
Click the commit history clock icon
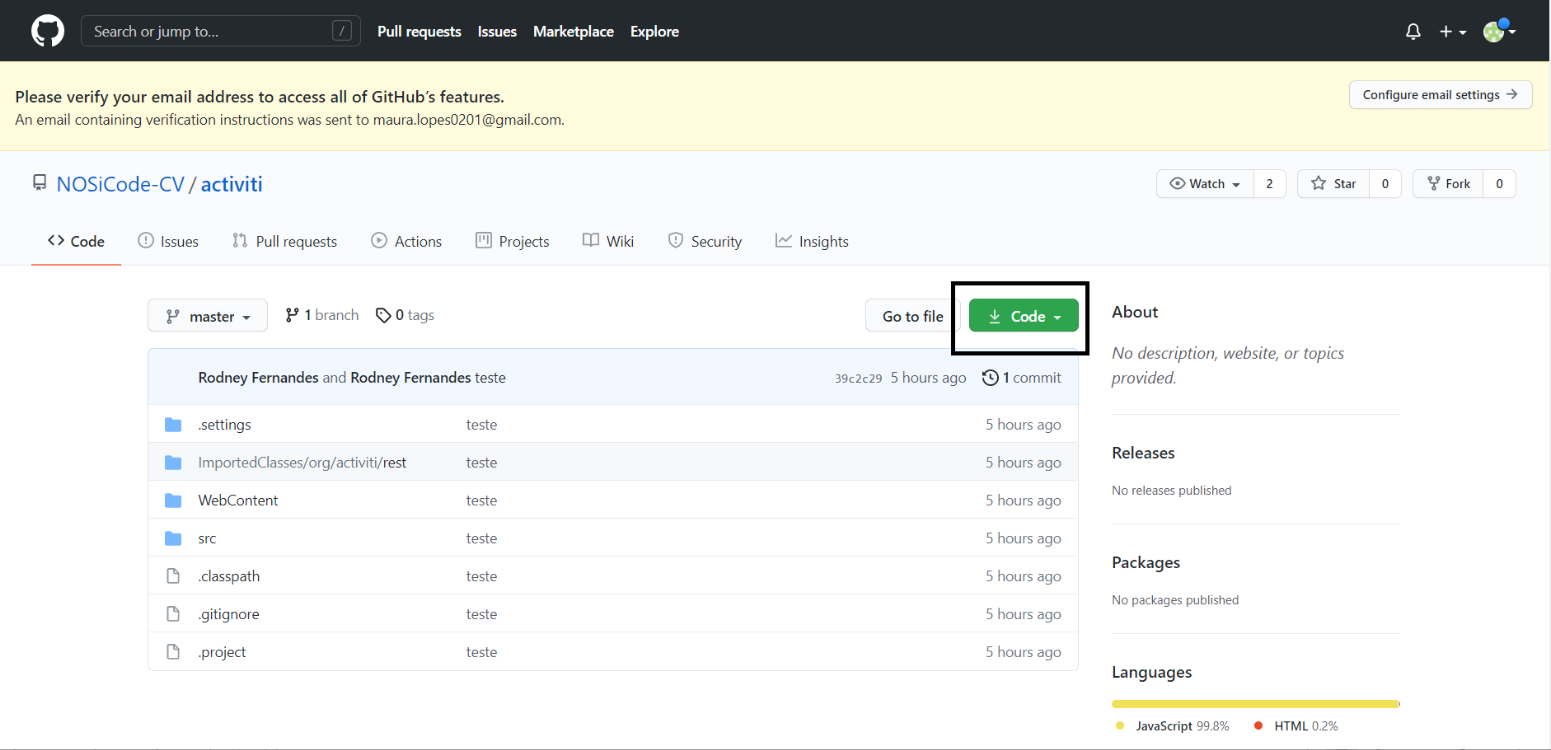(991, 378)
